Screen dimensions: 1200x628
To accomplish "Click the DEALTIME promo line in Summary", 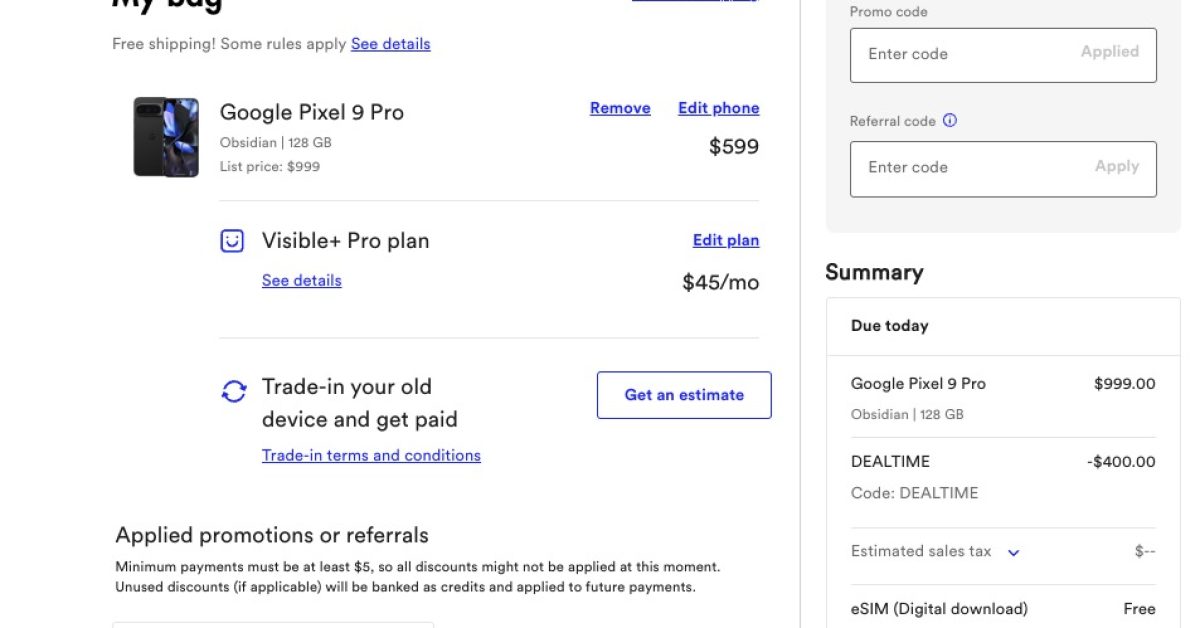I will (890, 462).
